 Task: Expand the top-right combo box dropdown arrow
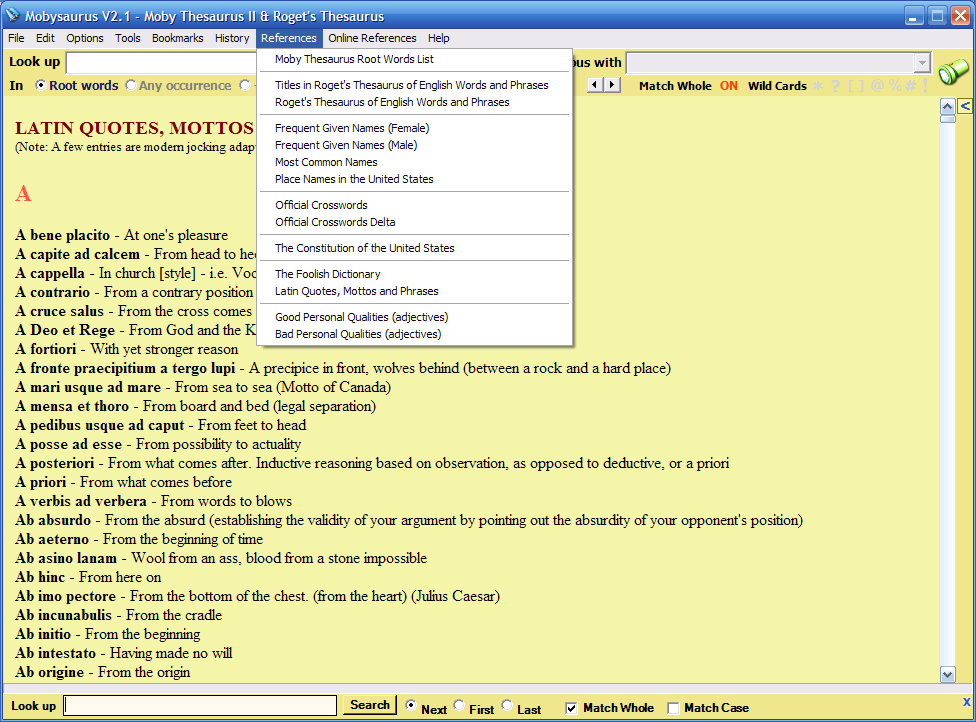[922, 63]
